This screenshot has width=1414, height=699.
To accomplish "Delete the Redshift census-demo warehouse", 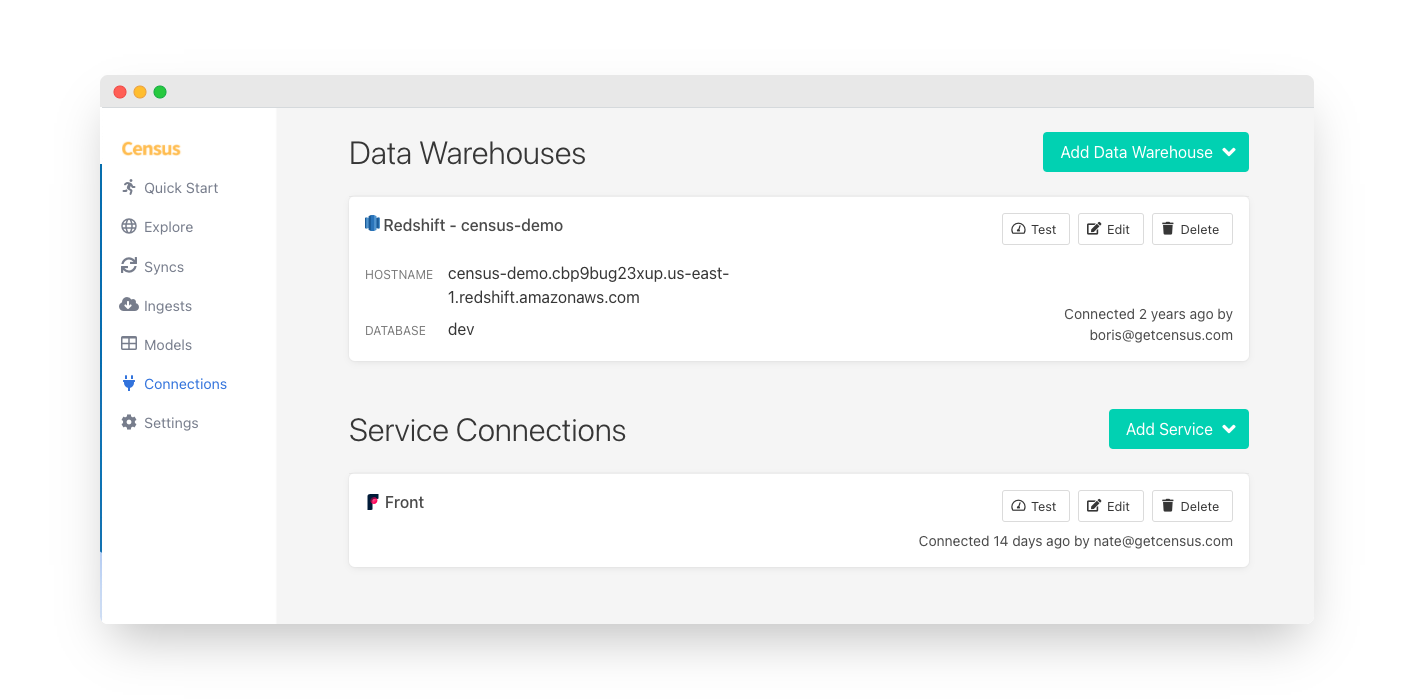I will [x=1191, y=229].
